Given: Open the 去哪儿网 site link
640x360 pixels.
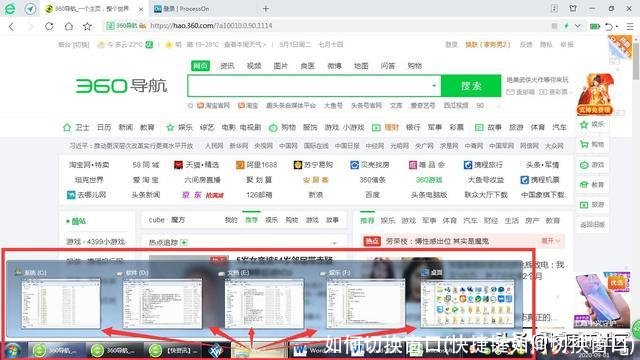Looking at the screenshot, I should 87,195.
